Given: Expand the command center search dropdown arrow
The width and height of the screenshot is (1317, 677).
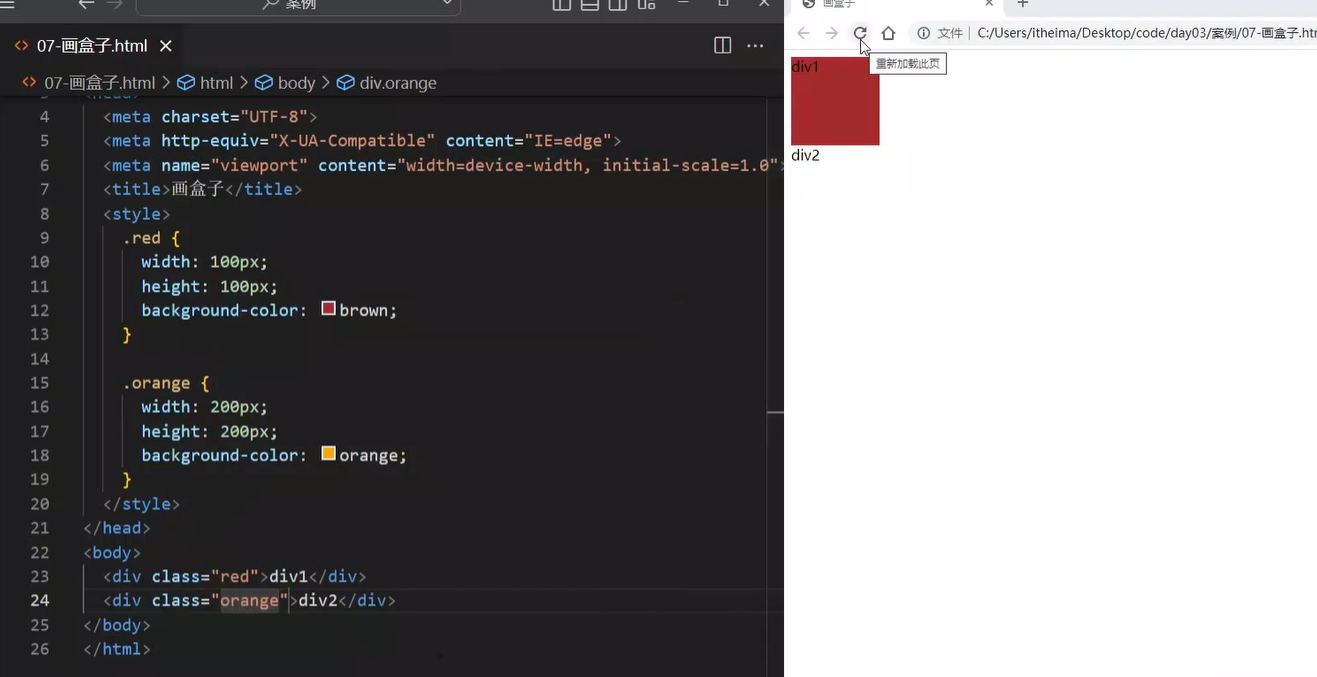Looking at the screenshot, I should (447, 4).
